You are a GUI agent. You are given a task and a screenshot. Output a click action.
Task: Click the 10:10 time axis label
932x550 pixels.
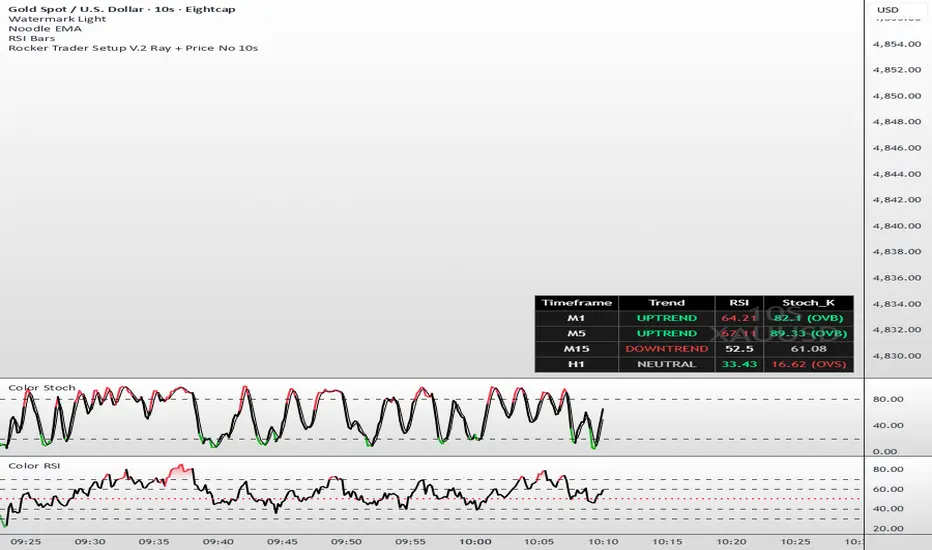tap(603, 542)
